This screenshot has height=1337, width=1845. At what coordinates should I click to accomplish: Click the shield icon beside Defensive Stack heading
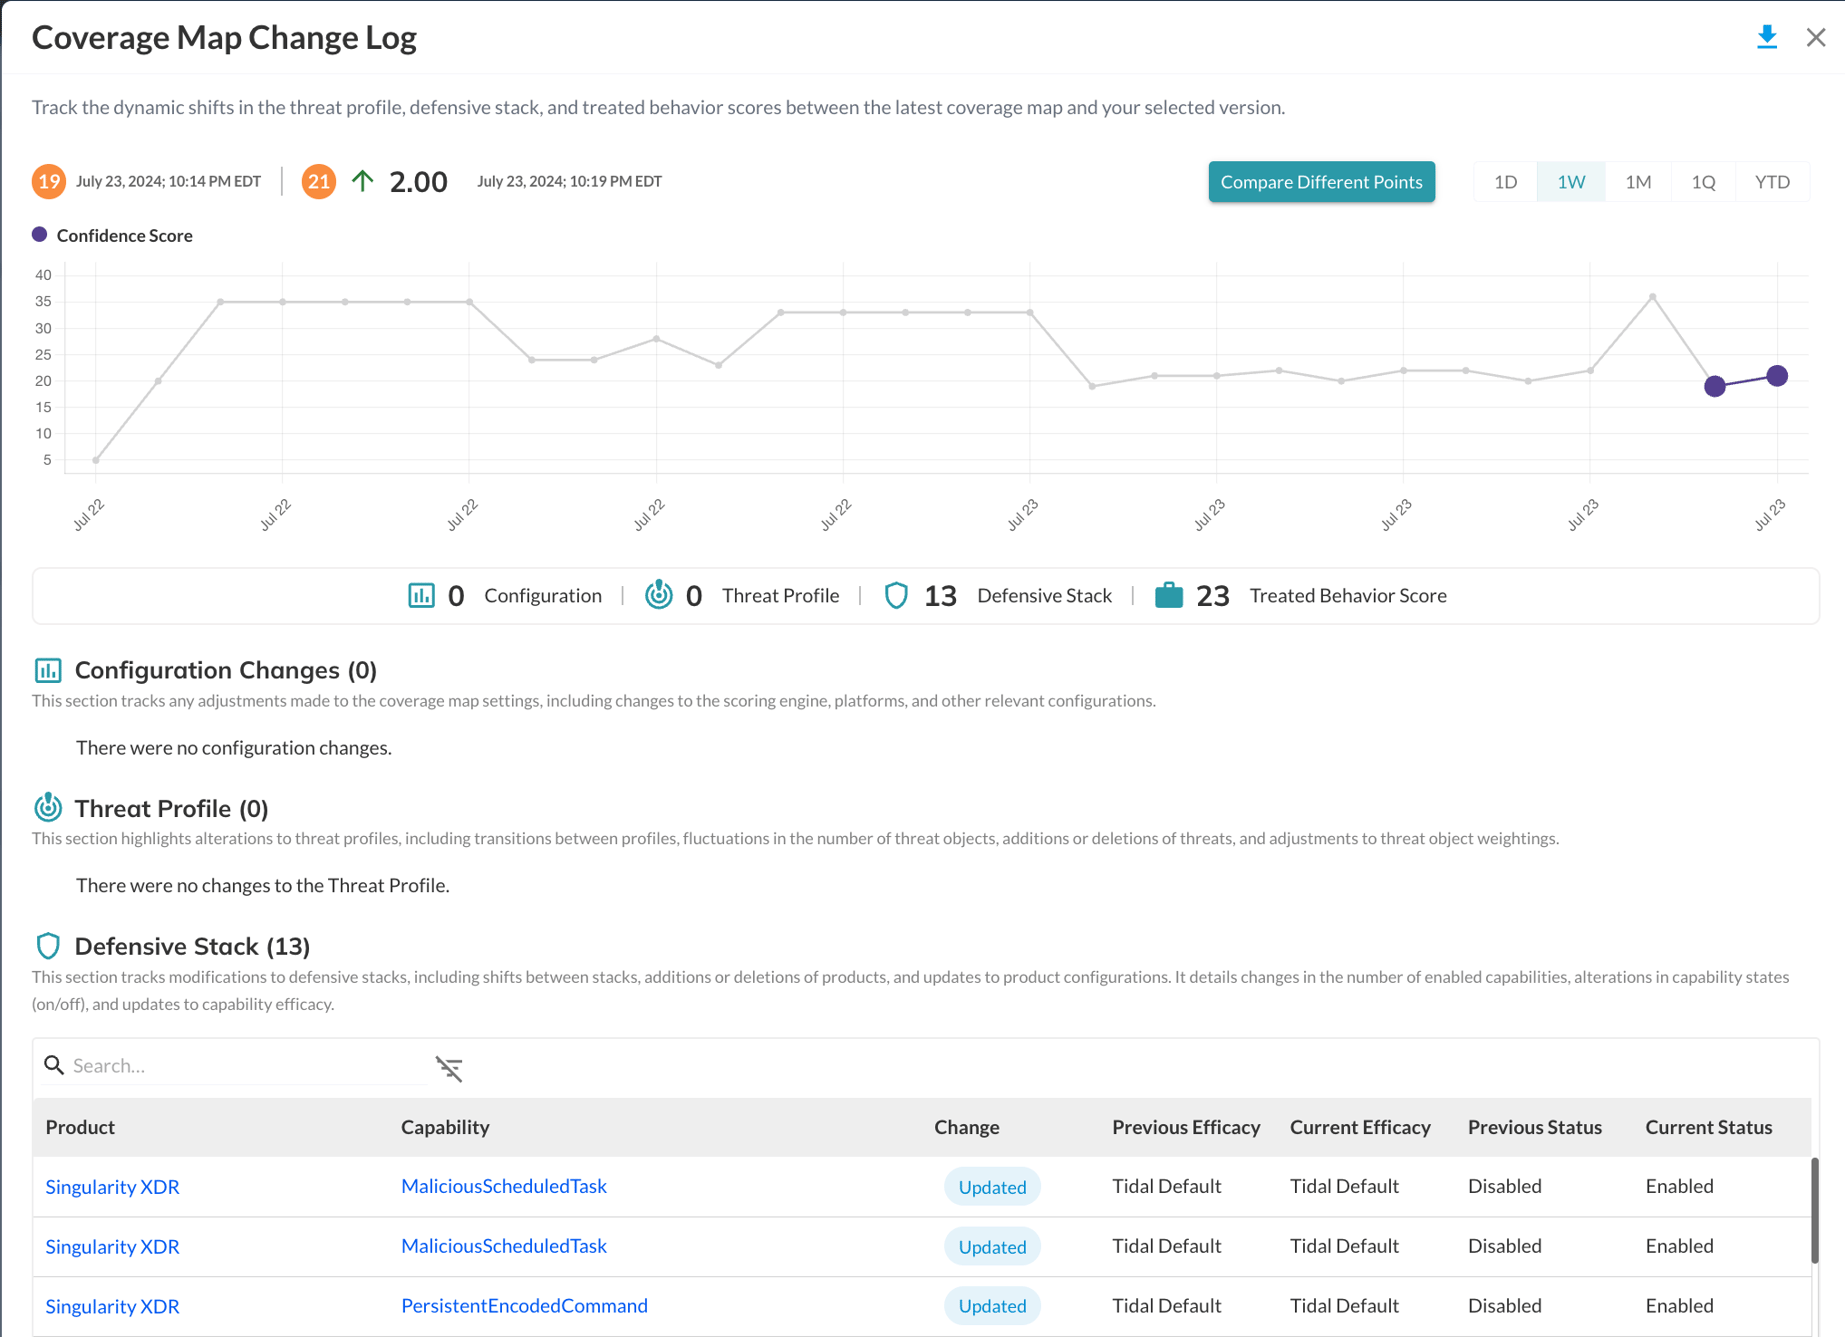click(x=48, y=945)
